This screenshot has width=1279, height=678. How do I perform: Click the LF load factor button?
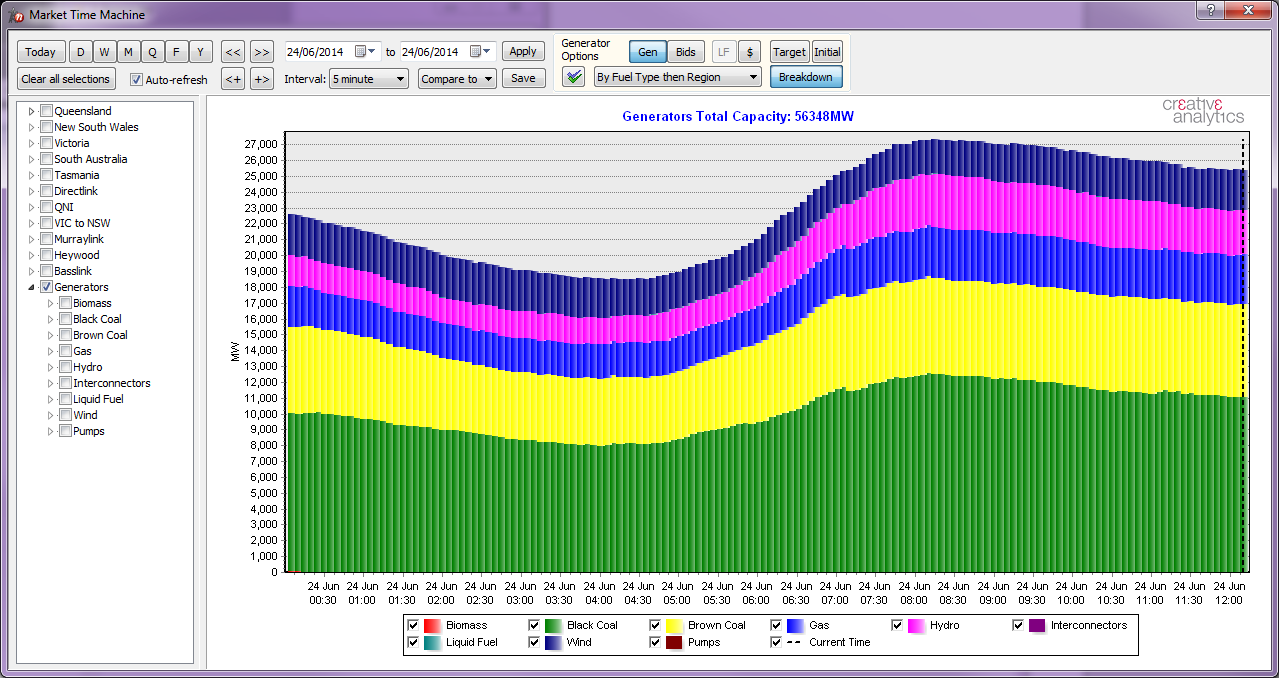[x=724, y=52]
